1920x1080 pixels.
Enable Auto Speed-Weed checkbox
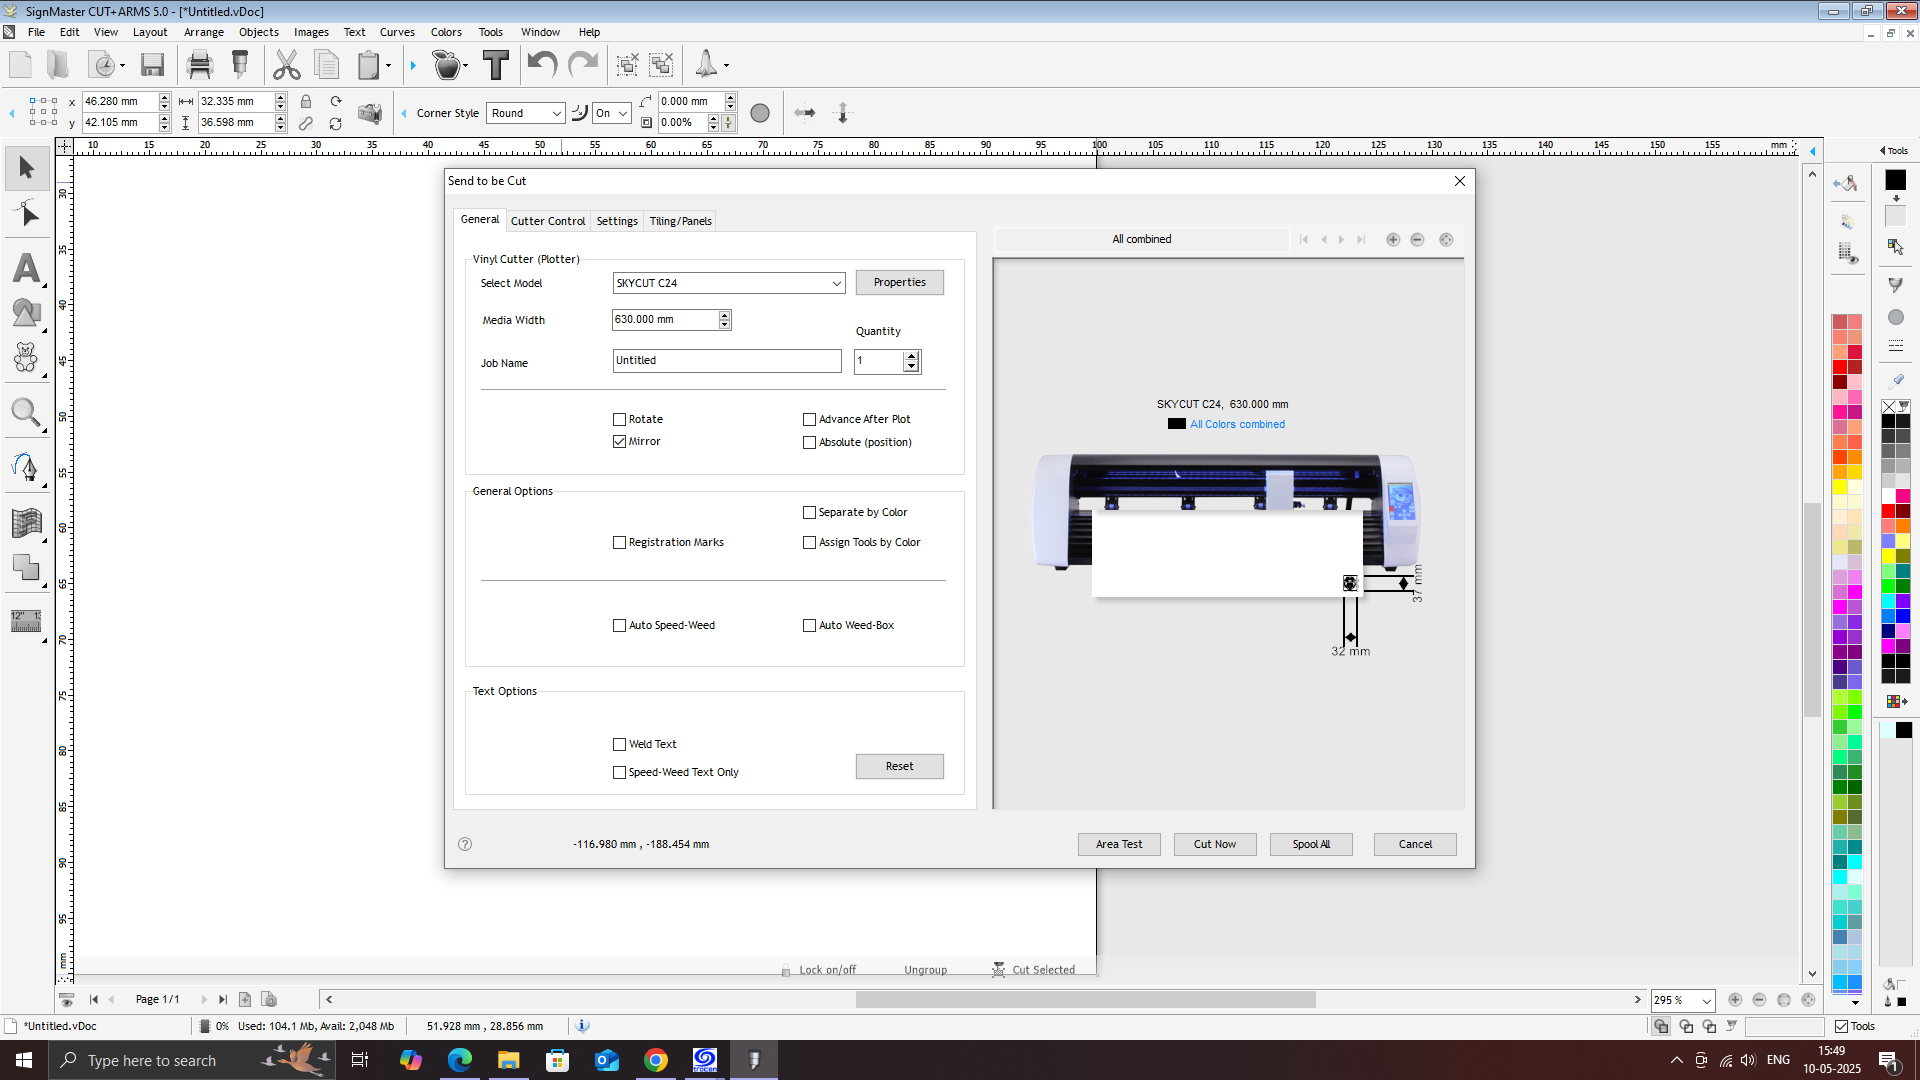click(619, 626)
